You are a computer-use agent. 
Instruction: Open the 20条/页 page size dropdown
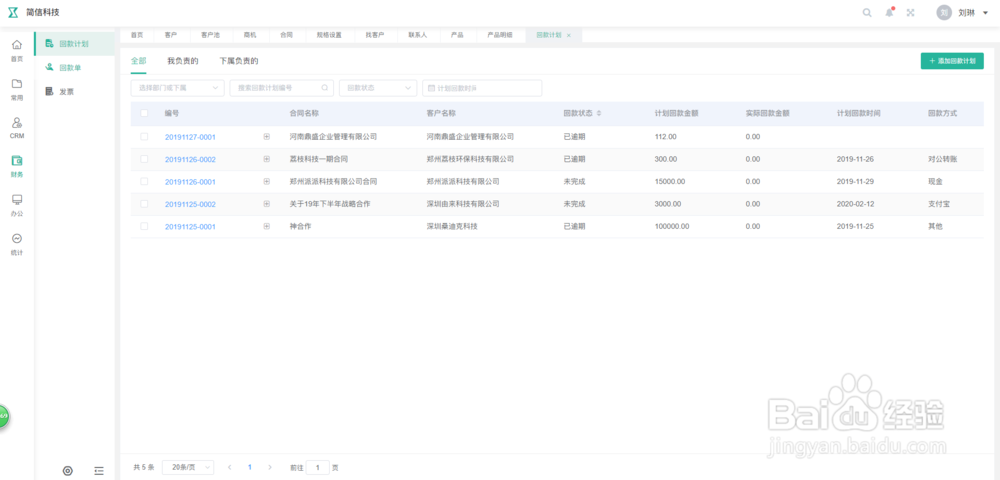188,467
